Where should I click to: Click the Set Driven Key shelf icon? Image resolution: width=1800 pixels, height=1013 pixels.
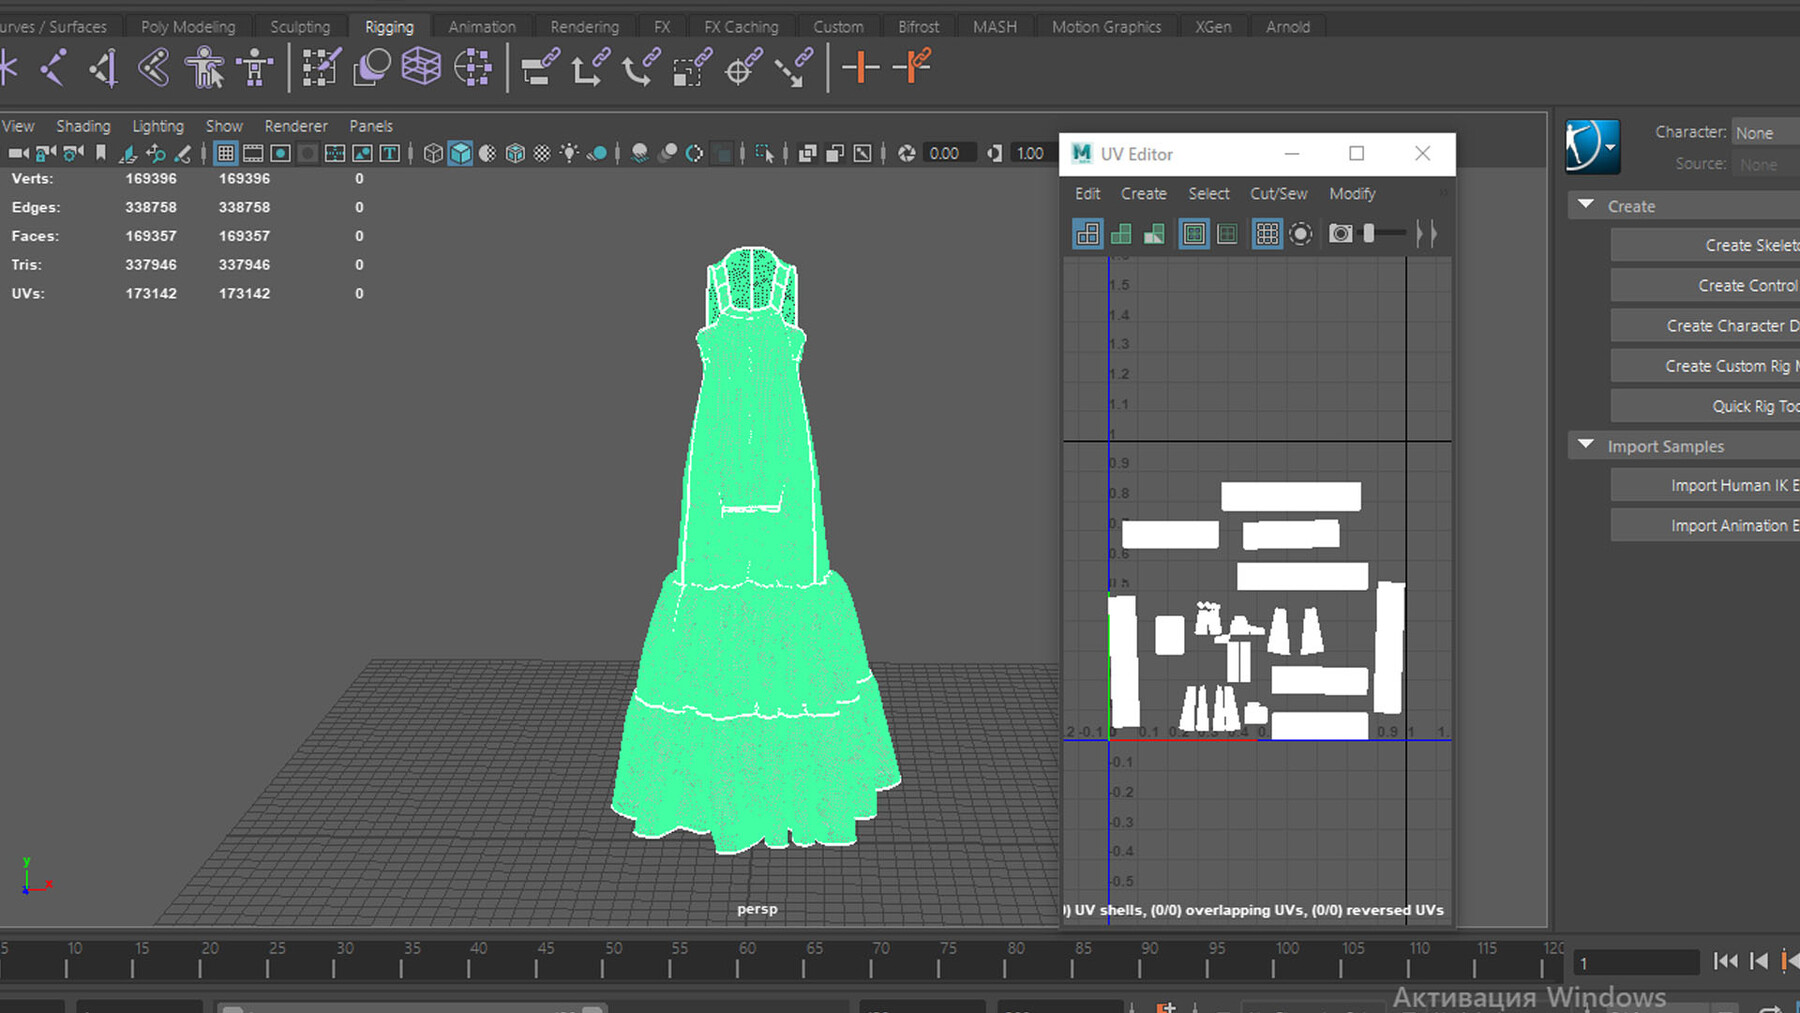tap(912, 68)
